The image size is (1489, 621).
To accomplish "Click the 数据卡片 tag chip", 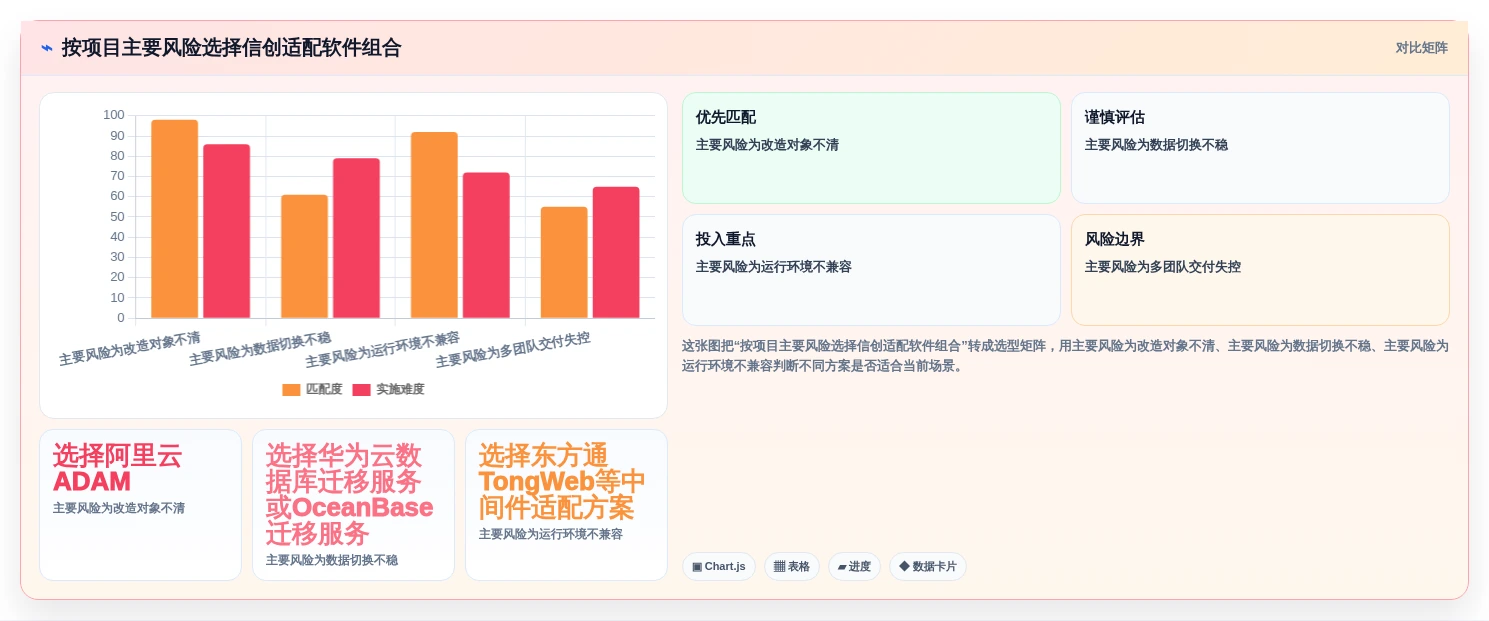I will coord(928,566).
